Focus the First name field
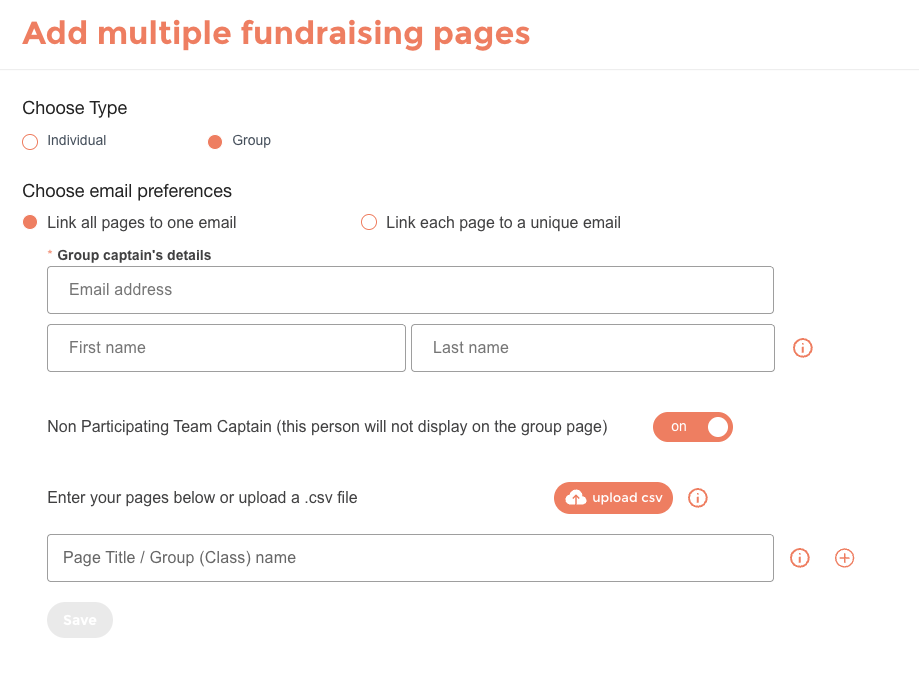Image resolution: width=919 pixels, height=677 pixels. click(226, 348)
